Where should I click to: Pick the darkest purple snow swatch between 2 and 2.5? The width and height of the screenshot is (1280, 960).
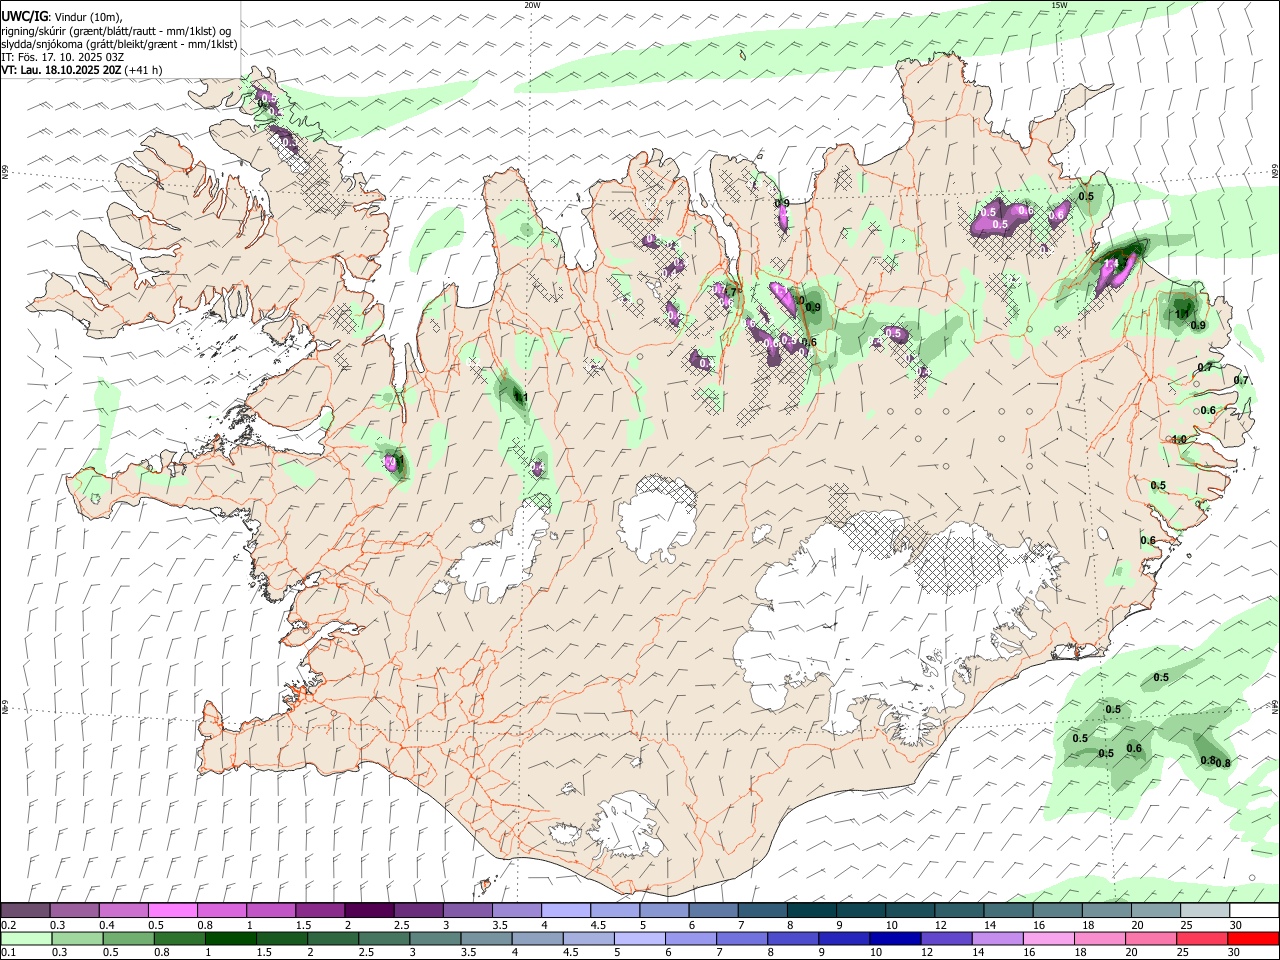(369, 911)
